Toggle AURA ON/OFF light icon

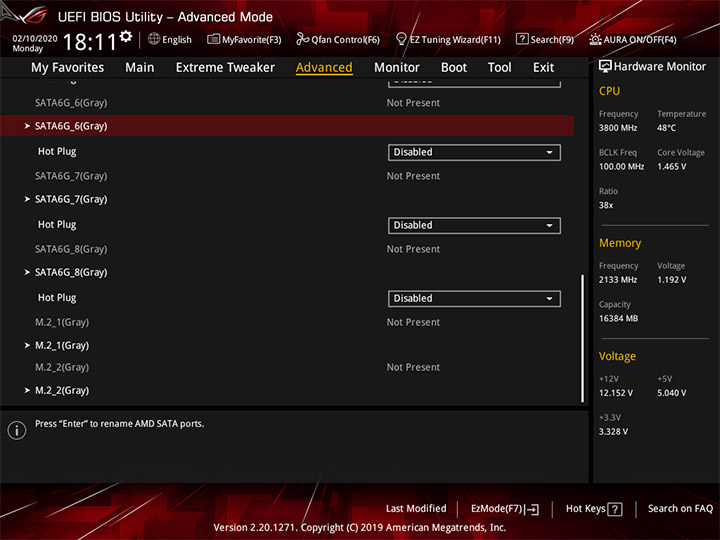(x=595, y=39)
